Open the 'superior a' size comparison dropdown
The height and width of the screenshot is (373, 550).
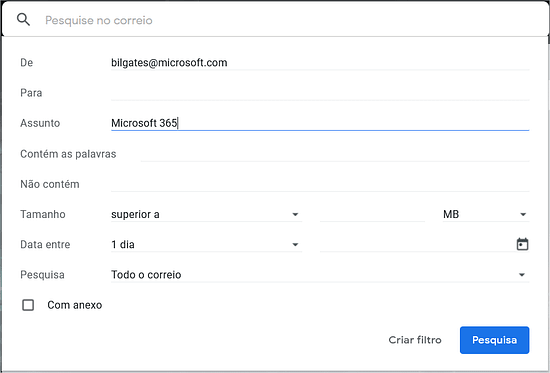point(206,214)
